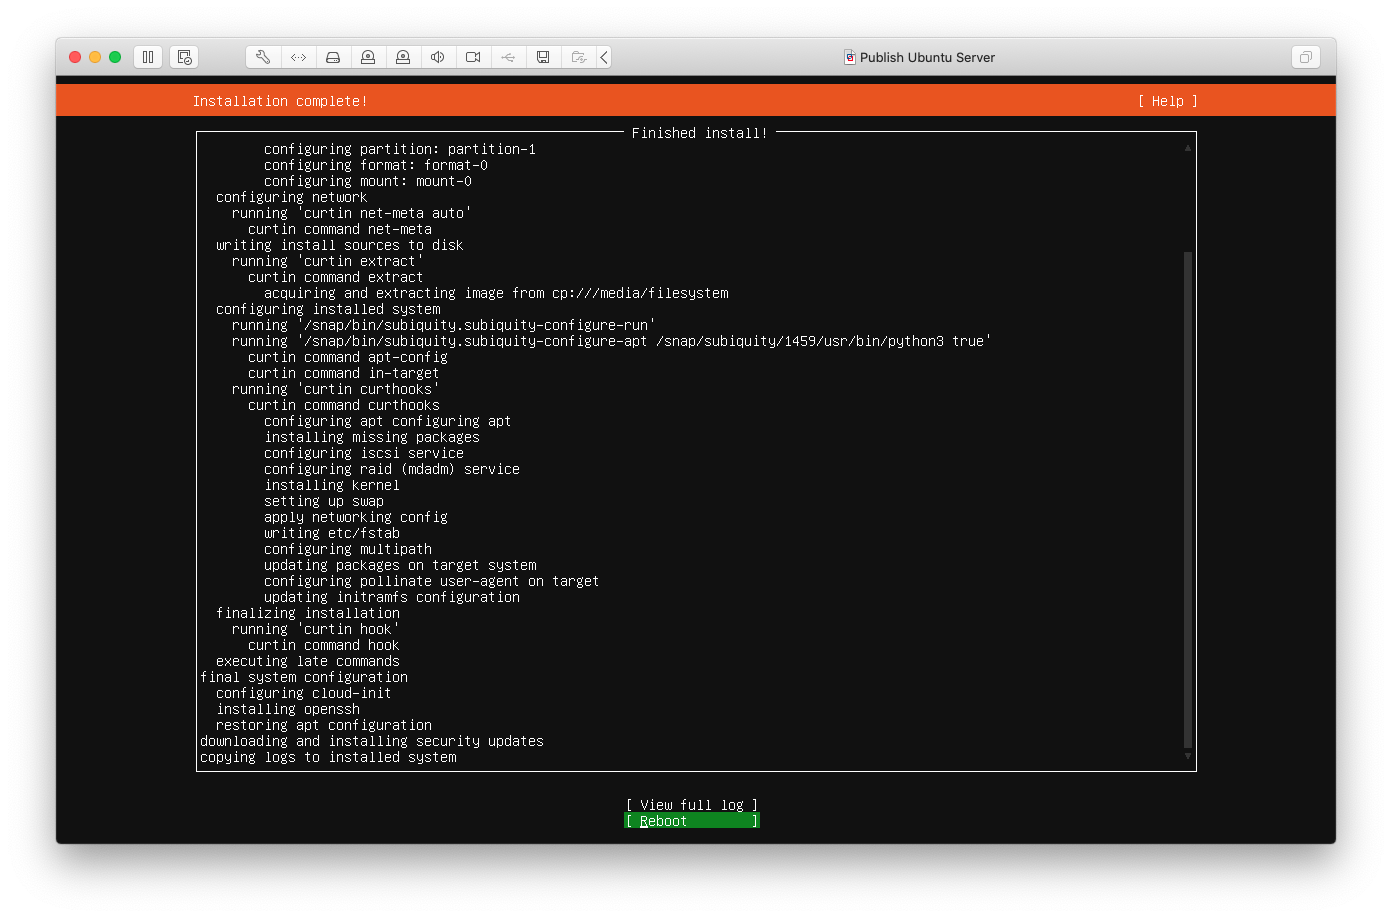1392x918 pixels.
Task: Click the scroll down arrow of log
Action: [1188, 756]
